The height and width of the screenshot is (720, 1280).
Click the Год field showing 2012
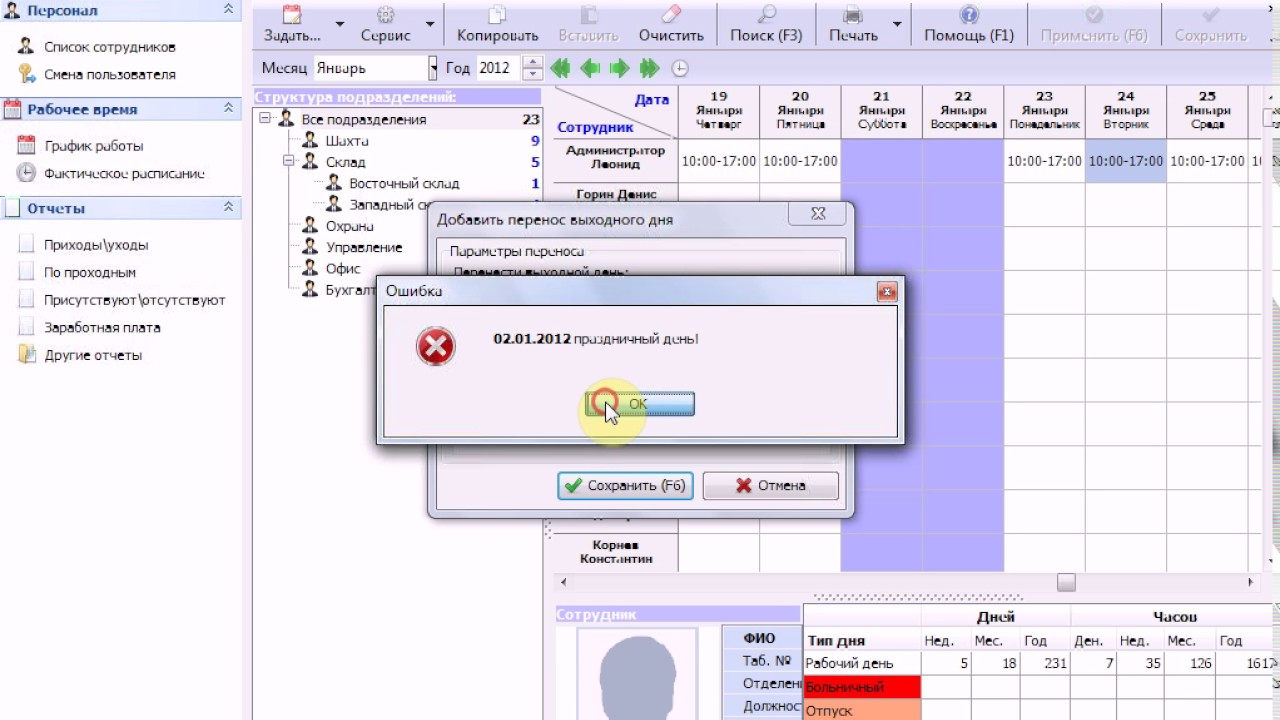[497, 68]
